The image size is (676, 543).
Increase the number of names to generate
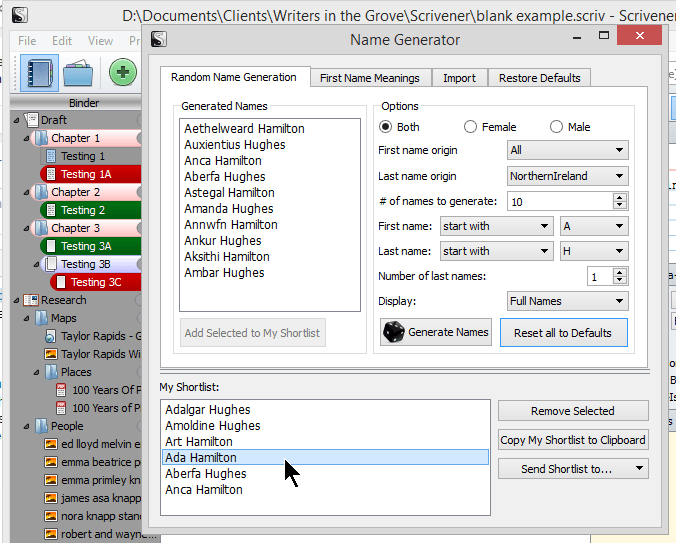pos(620,197)
